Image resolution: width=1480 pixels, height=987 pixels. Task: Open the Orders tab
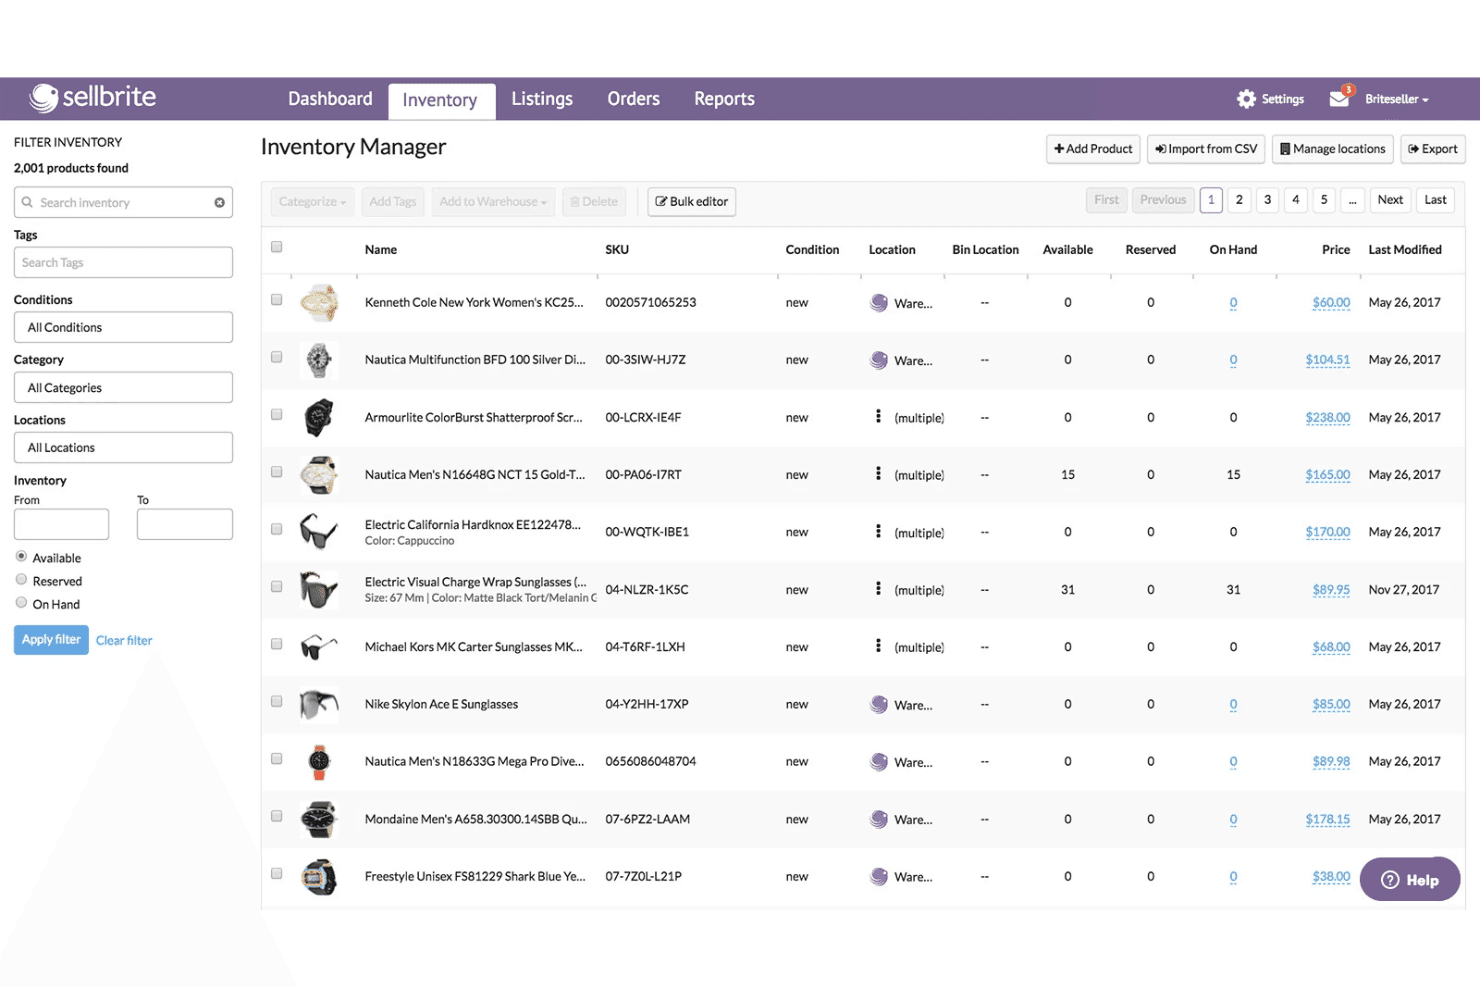[x=633, y=99]
